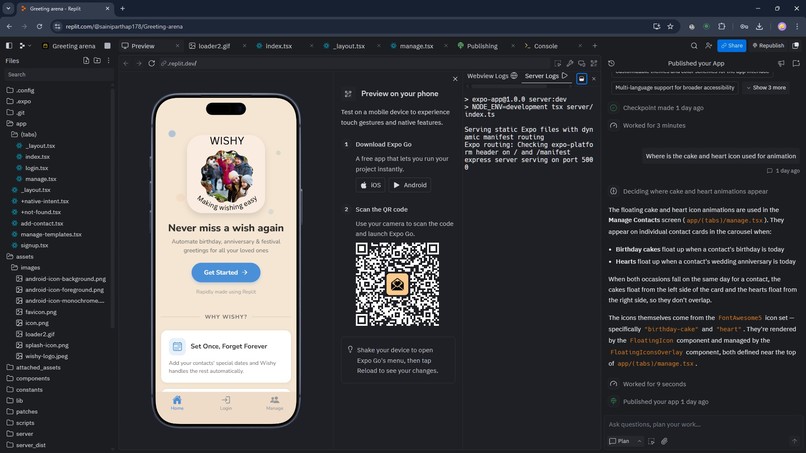This screenshot has width=806, height=453.
Task: Close the Console tab
Action: point(580,46)
